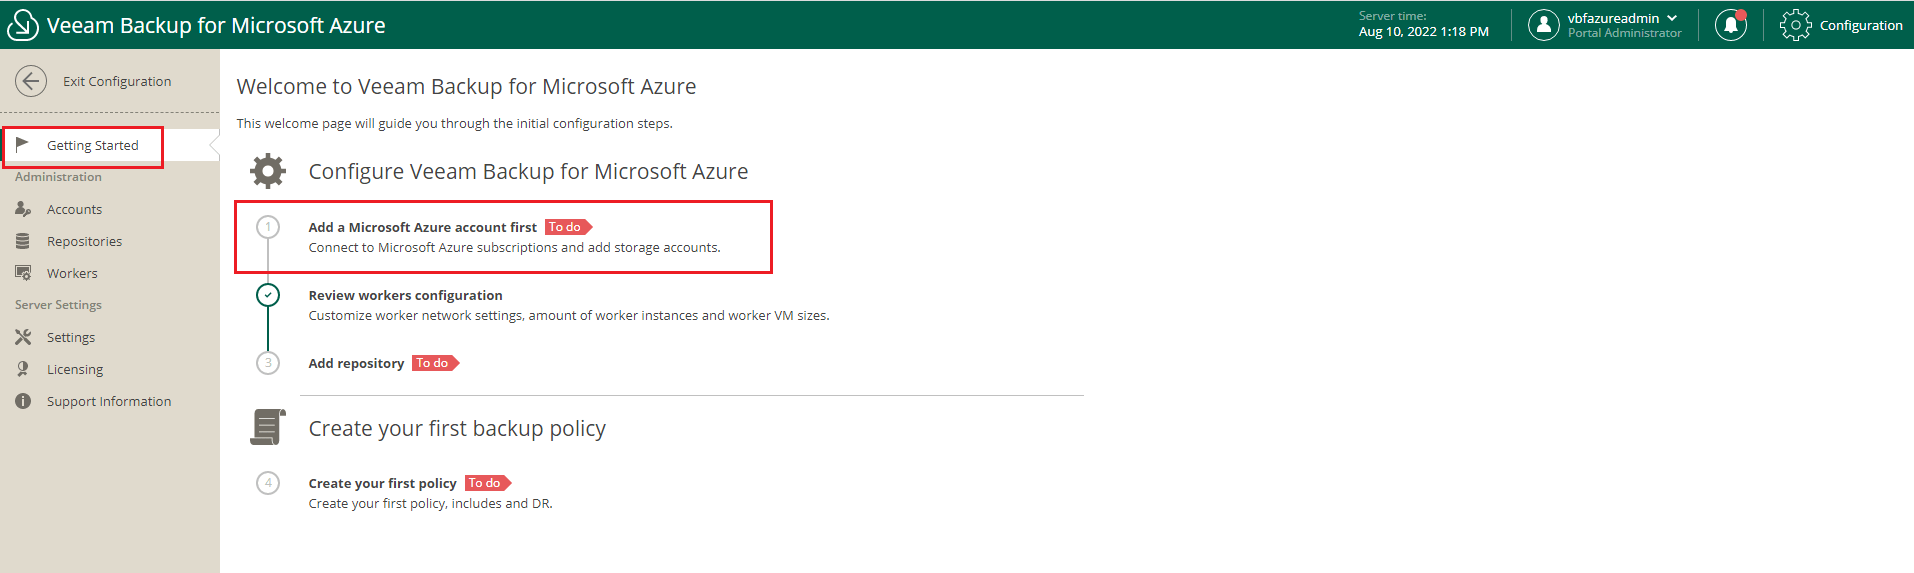This screenshot has height=573, width=1914.
Task: Click the Exit Configuration back arrow icon
Action: point(31,81)
